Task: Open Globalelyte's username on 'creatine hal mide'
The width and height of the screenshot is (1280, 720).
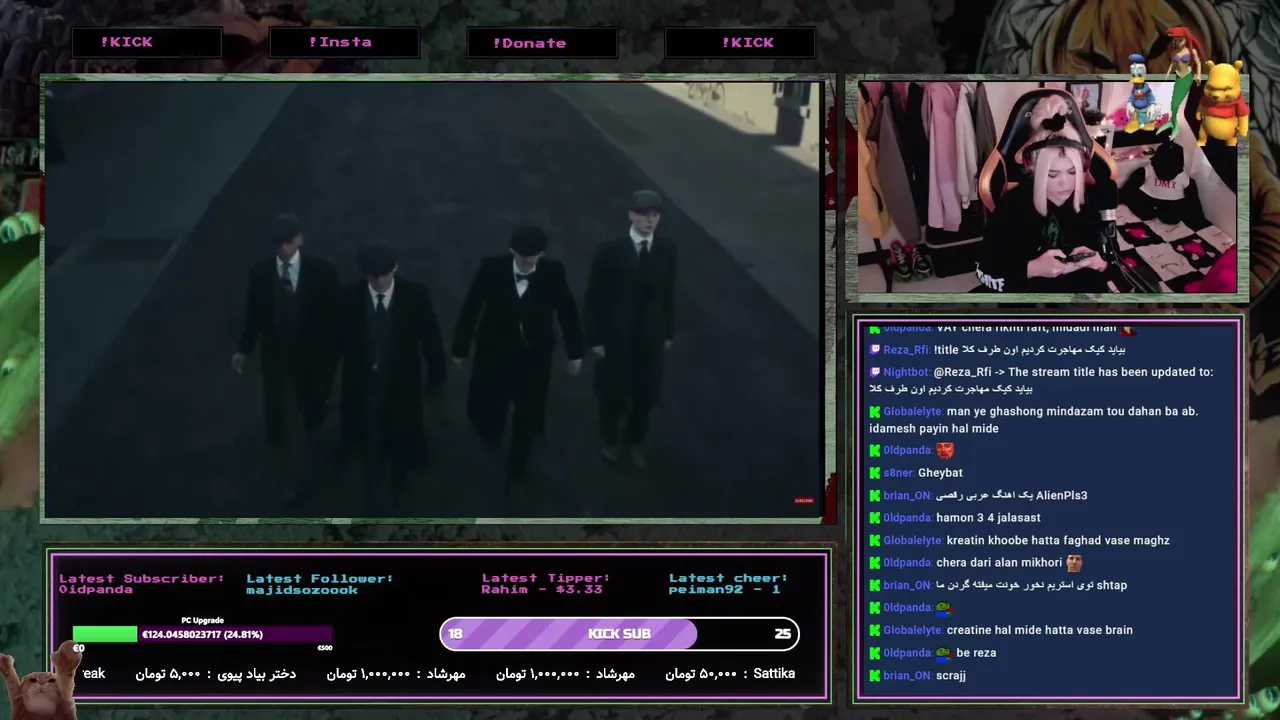Action: pyautogui.click(x=913, y=631)
